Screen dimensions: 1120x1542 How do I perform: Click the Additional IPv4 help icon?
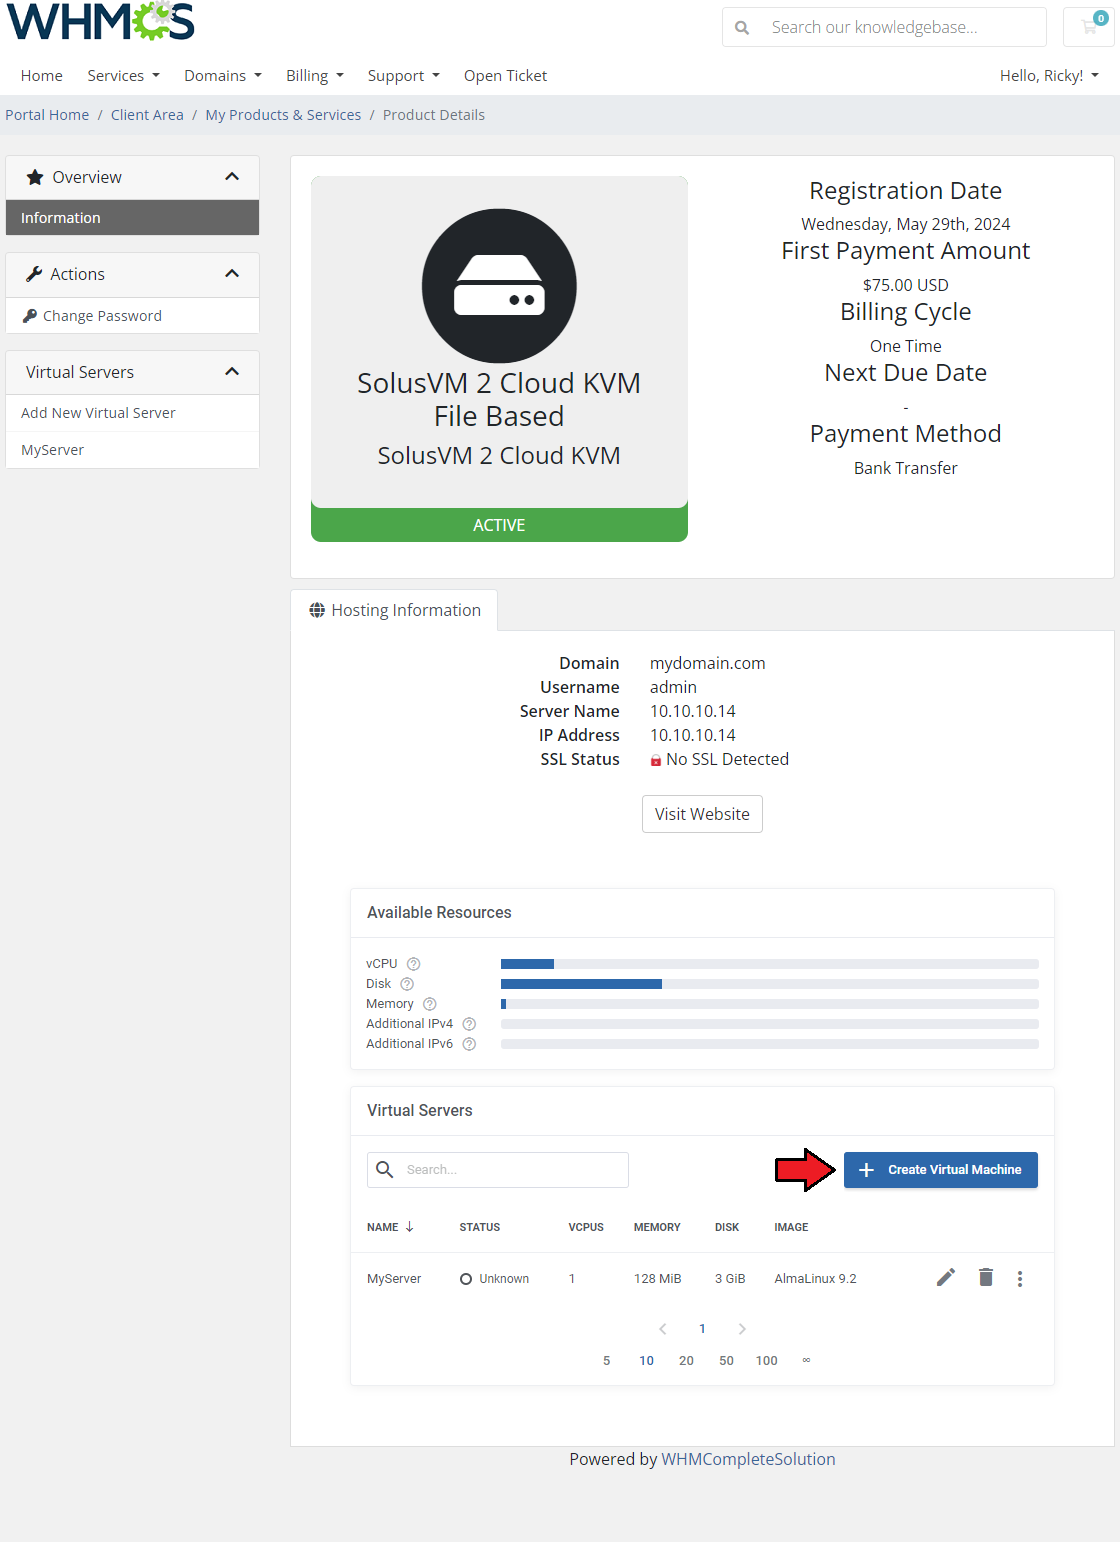point(469,1024)
